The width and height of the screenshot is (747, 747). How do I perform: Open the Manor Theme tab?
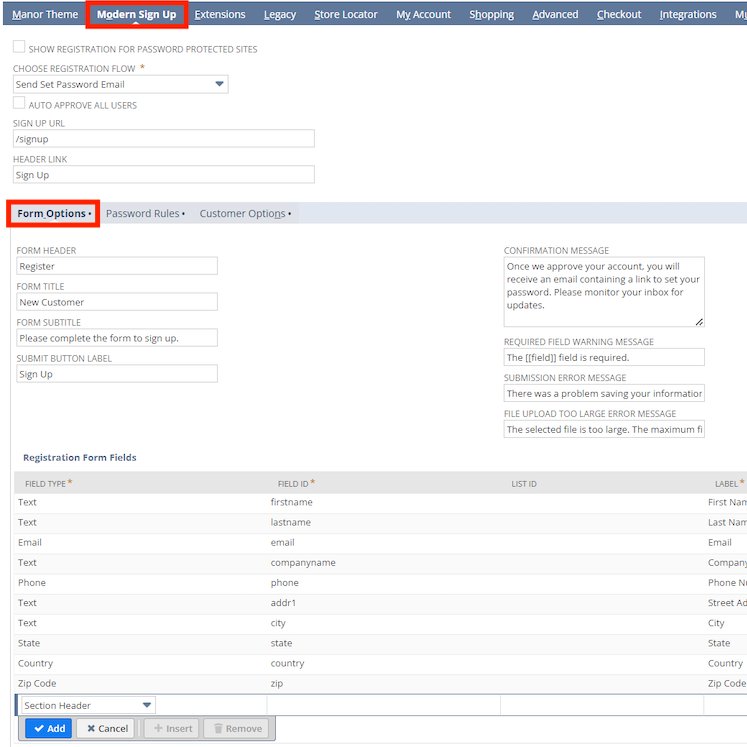point(45,14)
